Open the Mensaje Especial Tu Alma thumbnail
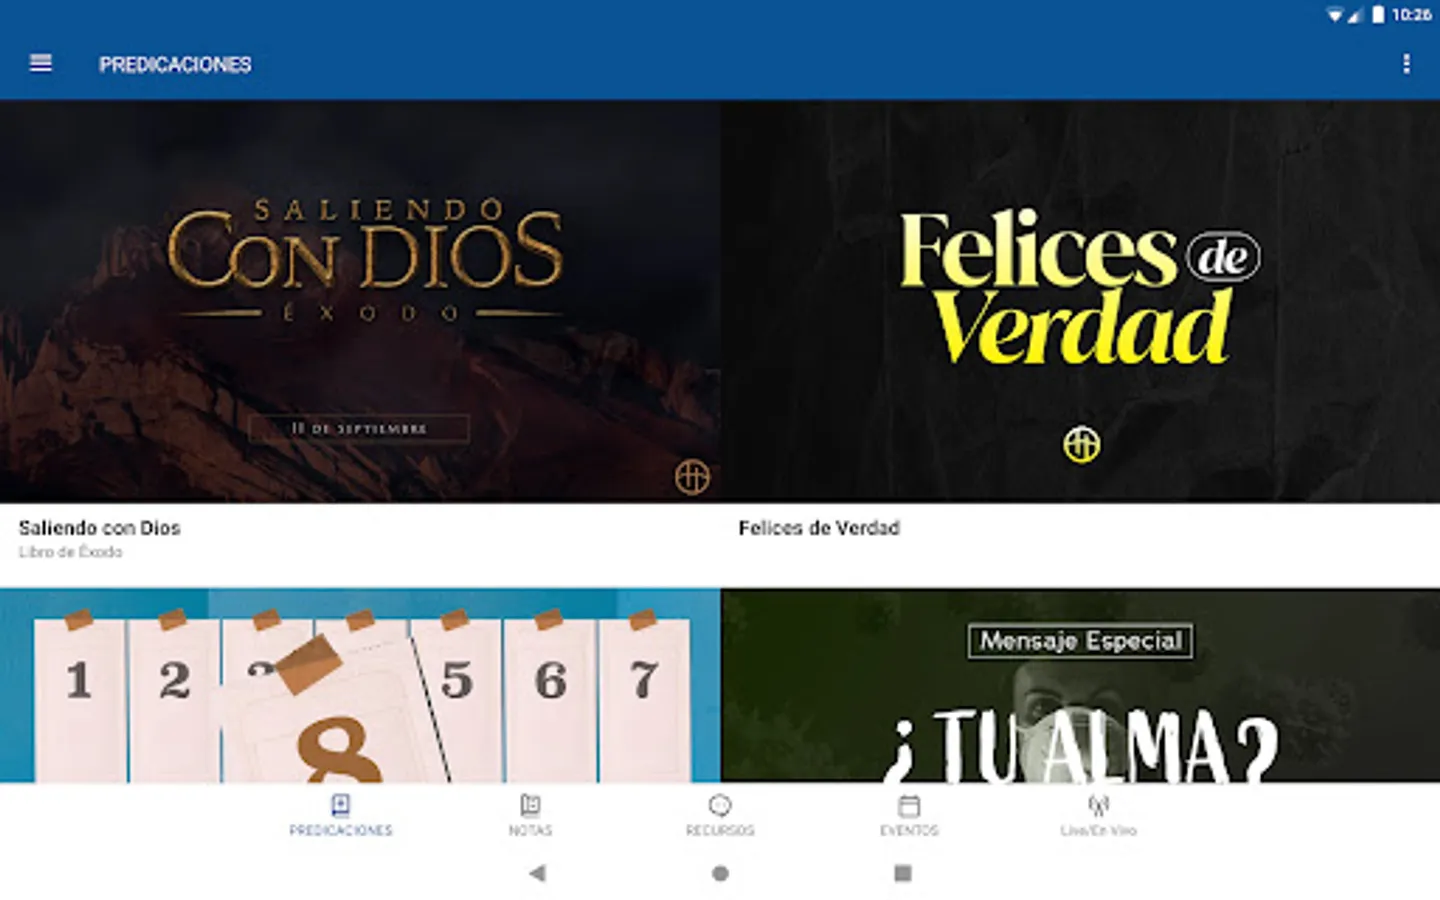This screenshot has width=1440, height=900. [1080, 685]
